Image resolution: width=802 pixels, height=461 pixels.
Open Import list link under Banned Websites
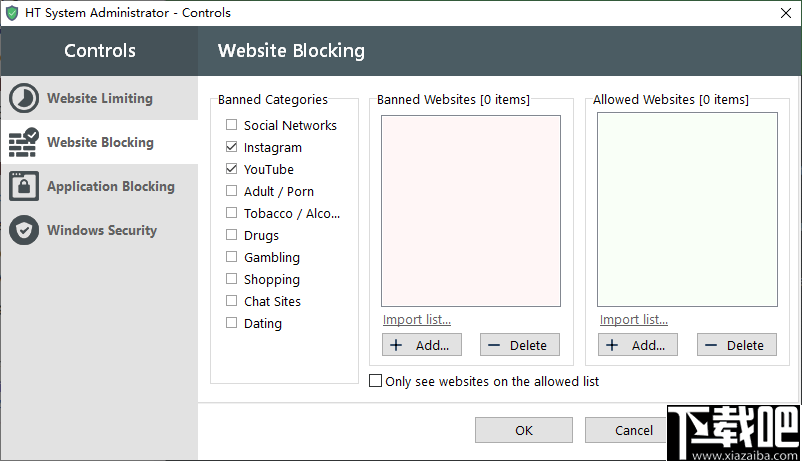[x=417, y=320]
